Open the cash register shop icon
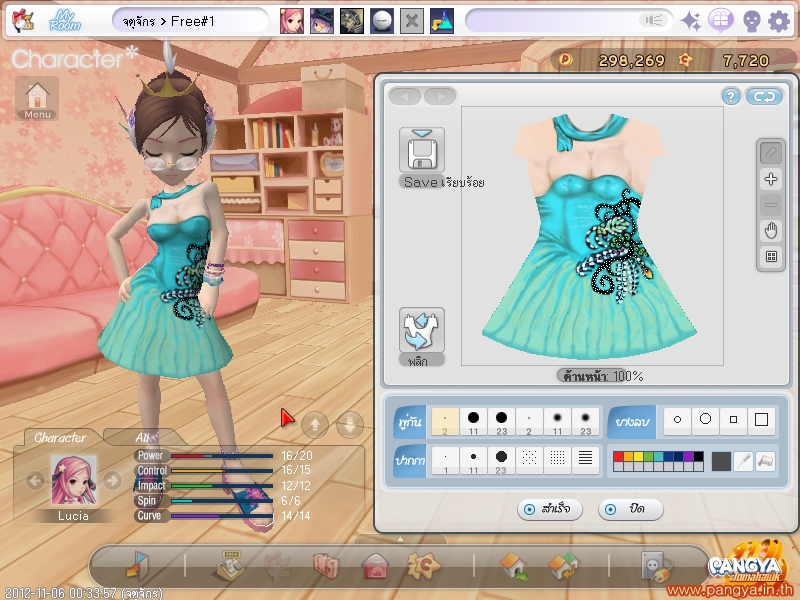The image size is (800, 600). point(231,566)
